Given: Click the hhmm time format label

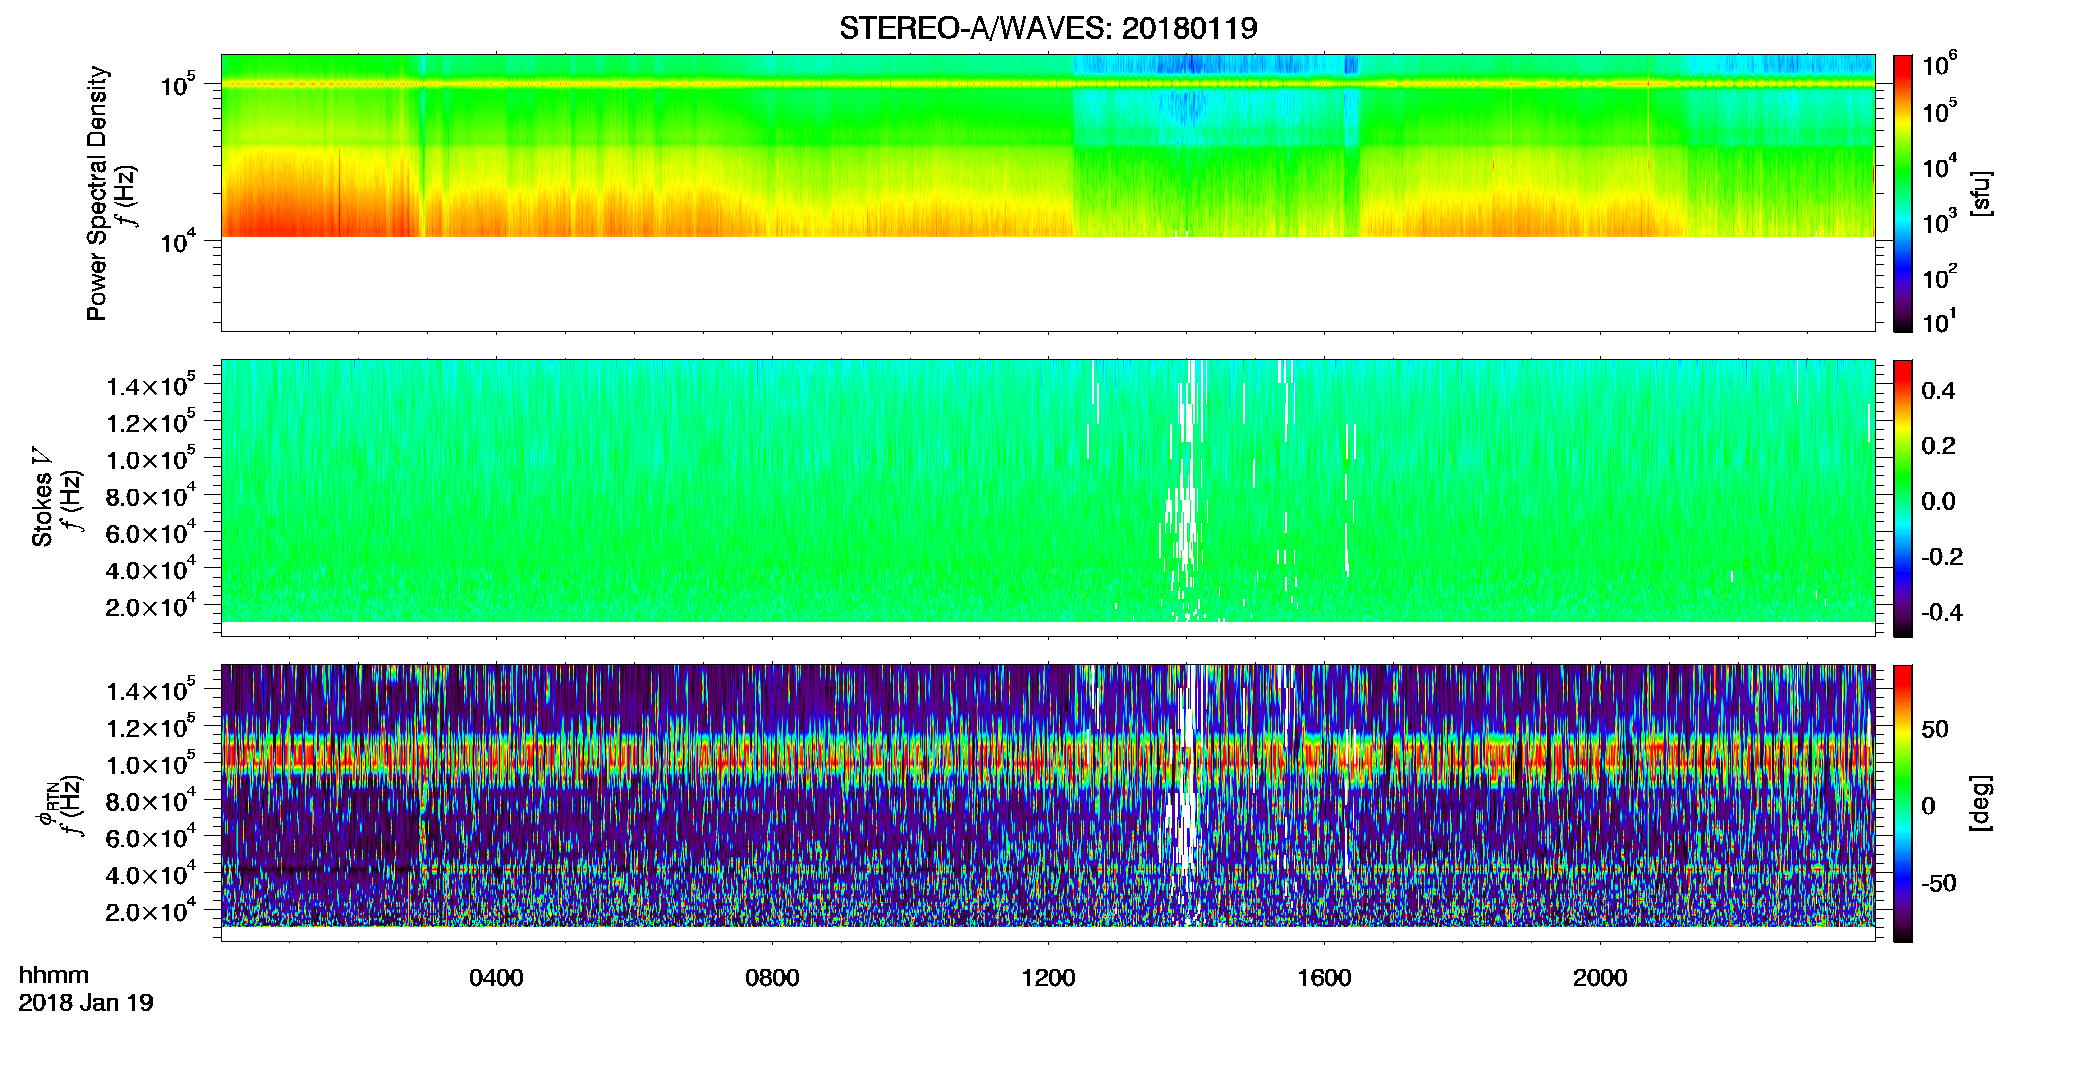Looking at the screenshot, I should [54, 976].
